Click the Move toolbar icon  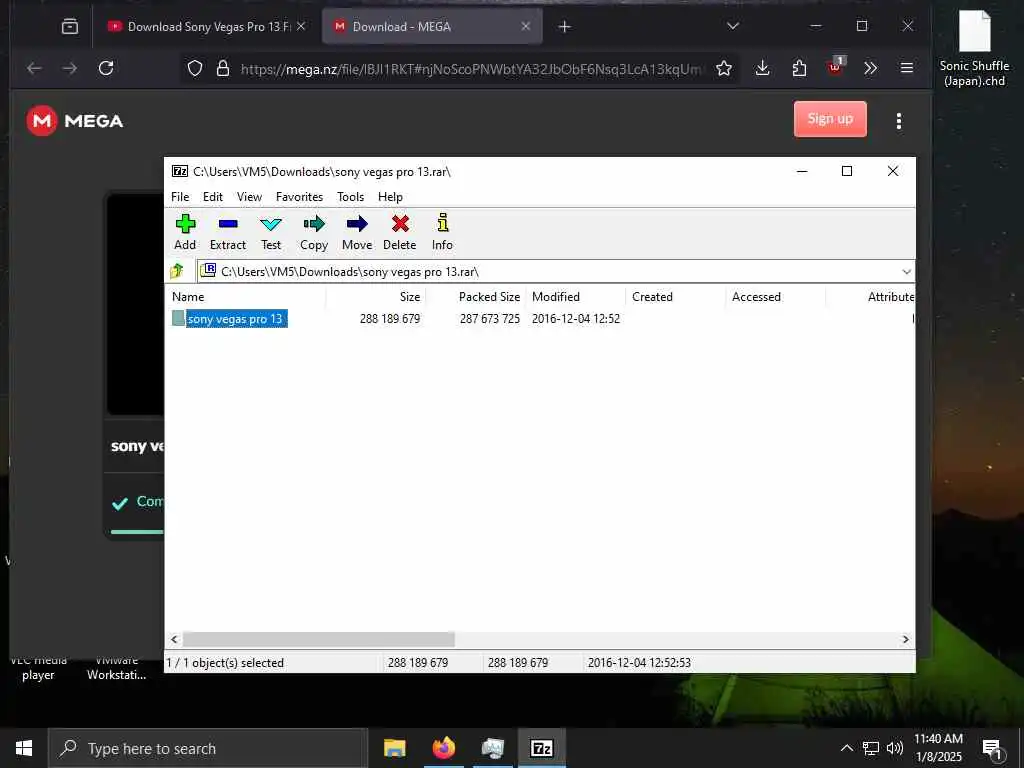pyautogui.click(x=357, y=224)
